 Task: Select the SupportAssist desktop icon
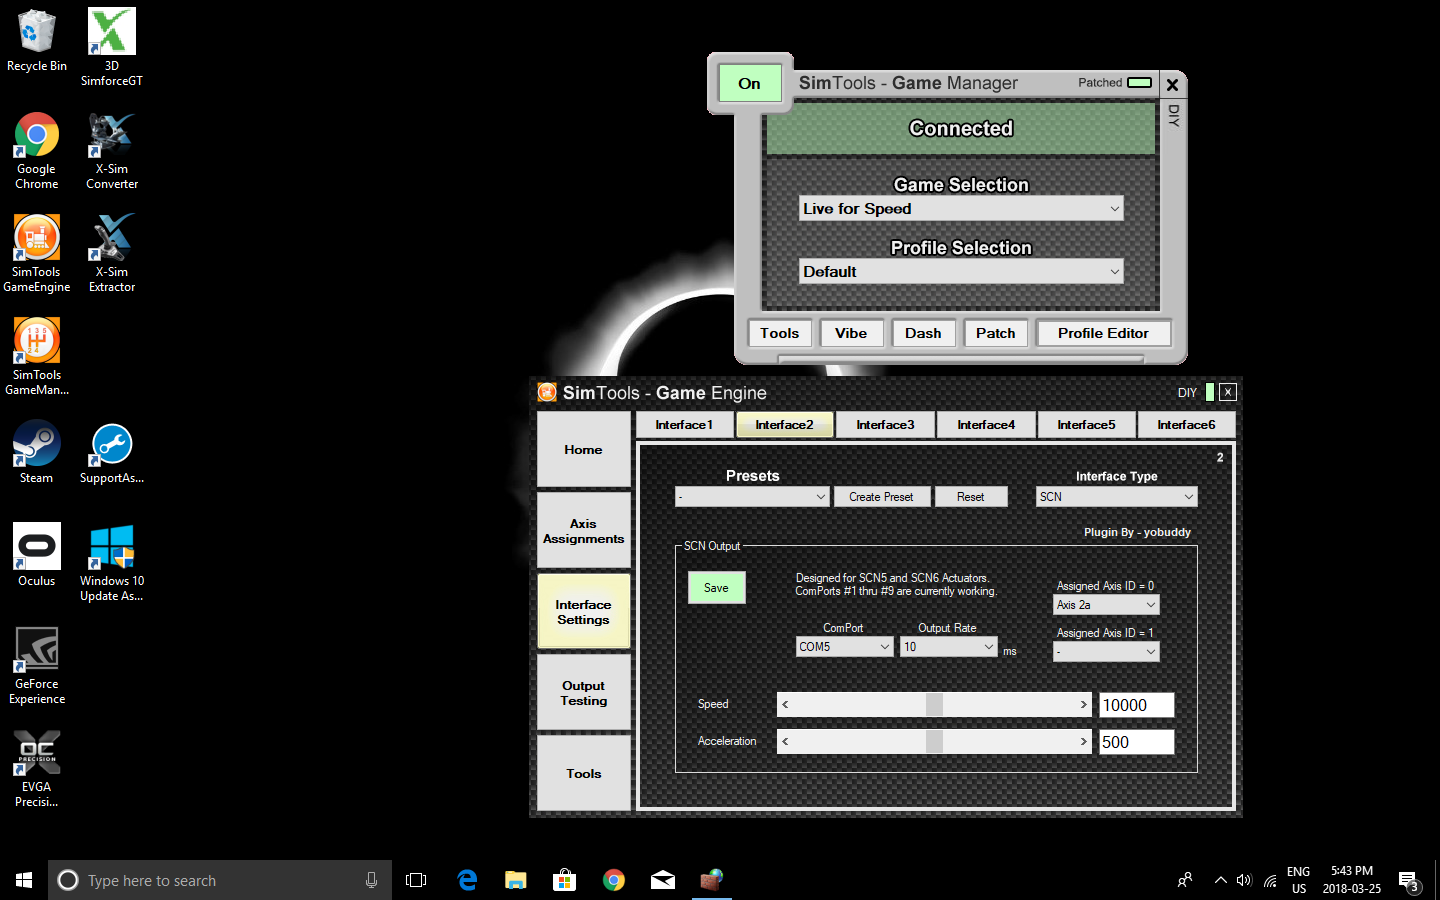tap(112, 453)
